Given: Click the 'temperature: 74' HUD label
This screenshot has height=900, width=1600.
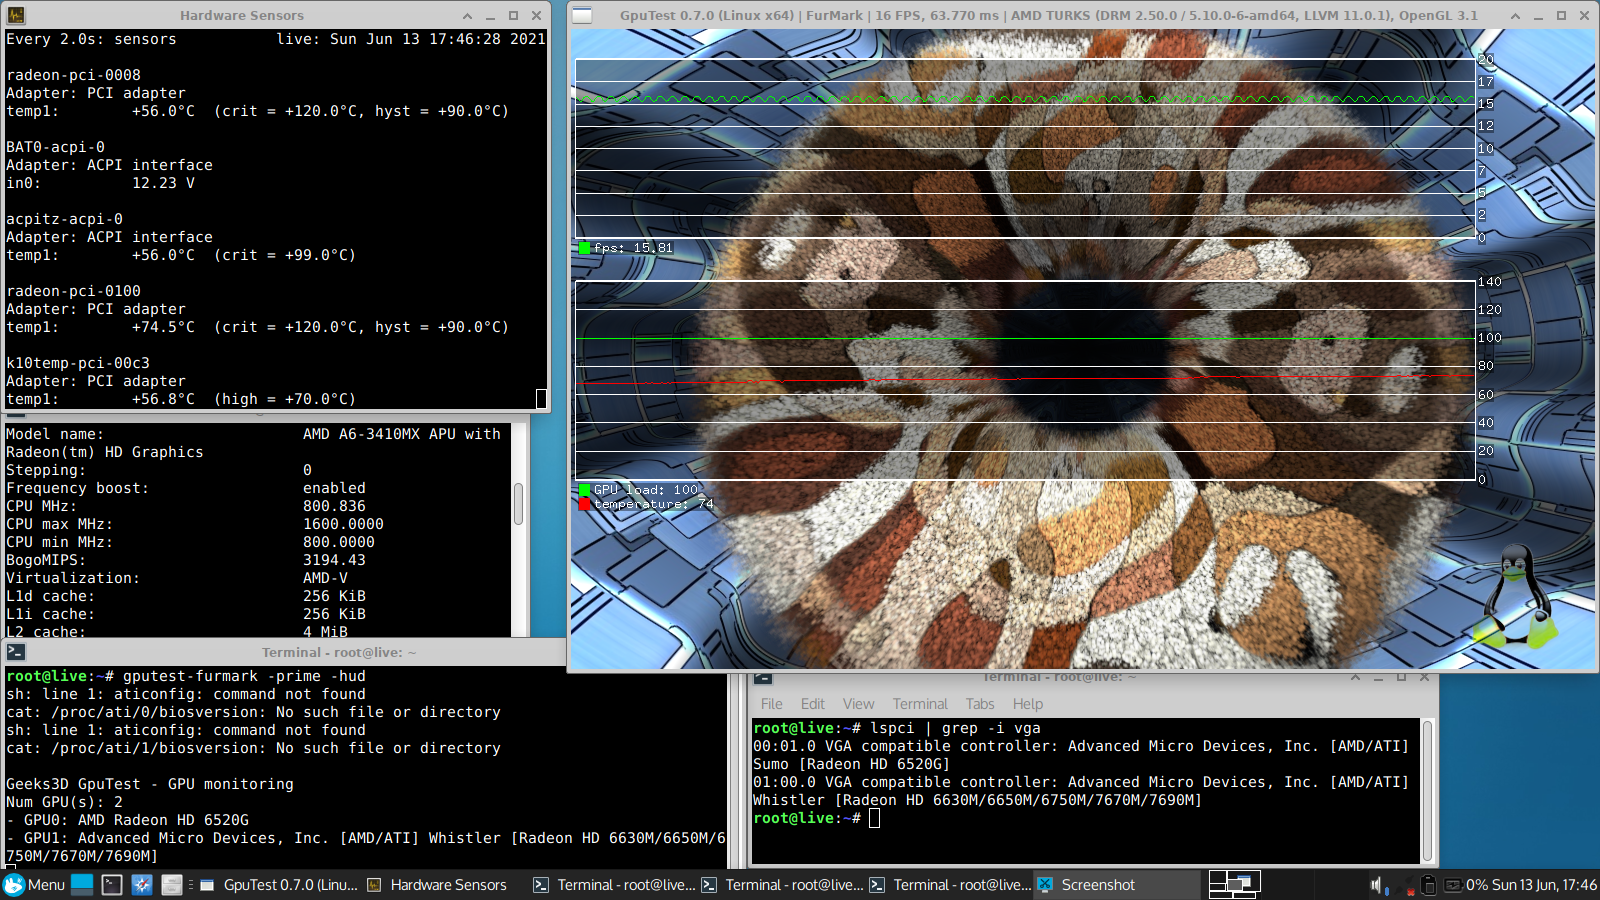Looking at the screenshot, I should point(653,504).
